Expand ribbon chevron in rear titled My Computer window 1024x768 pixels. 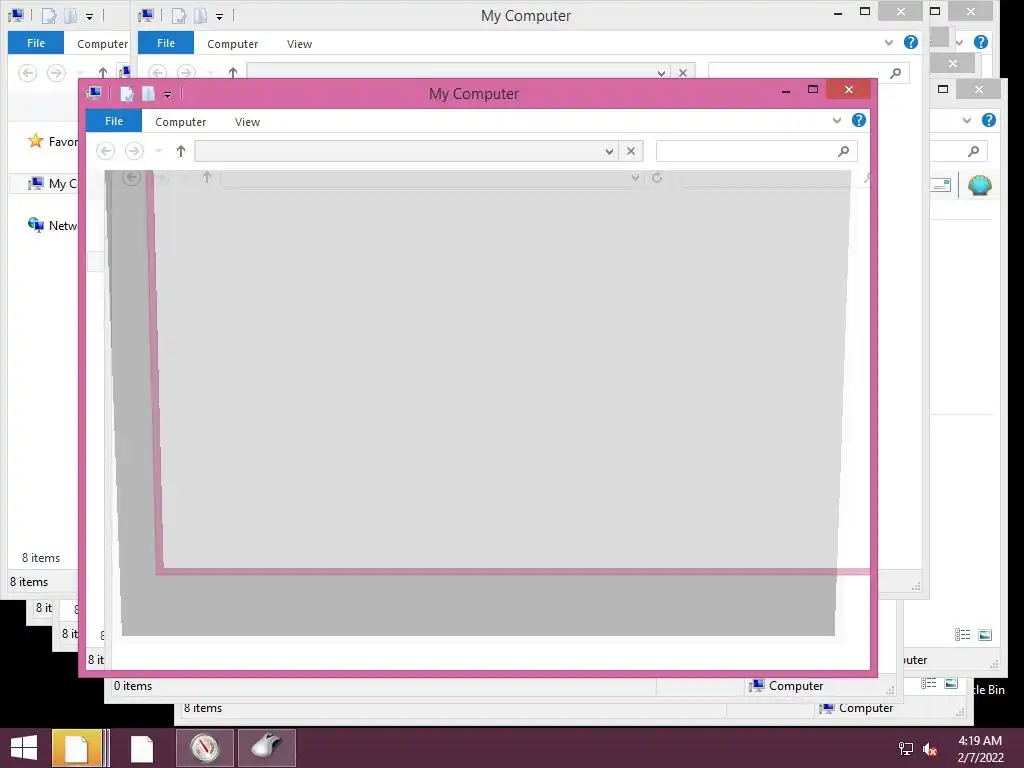[889, 42]
